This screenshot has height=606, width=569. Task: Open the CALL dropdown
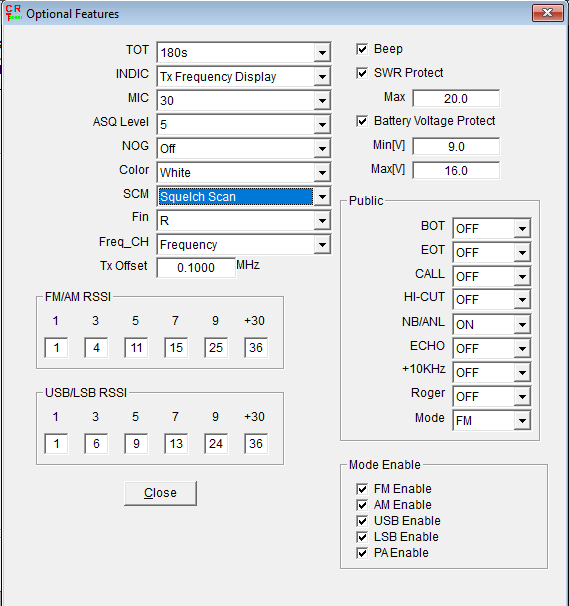click(x=492, y=276)
